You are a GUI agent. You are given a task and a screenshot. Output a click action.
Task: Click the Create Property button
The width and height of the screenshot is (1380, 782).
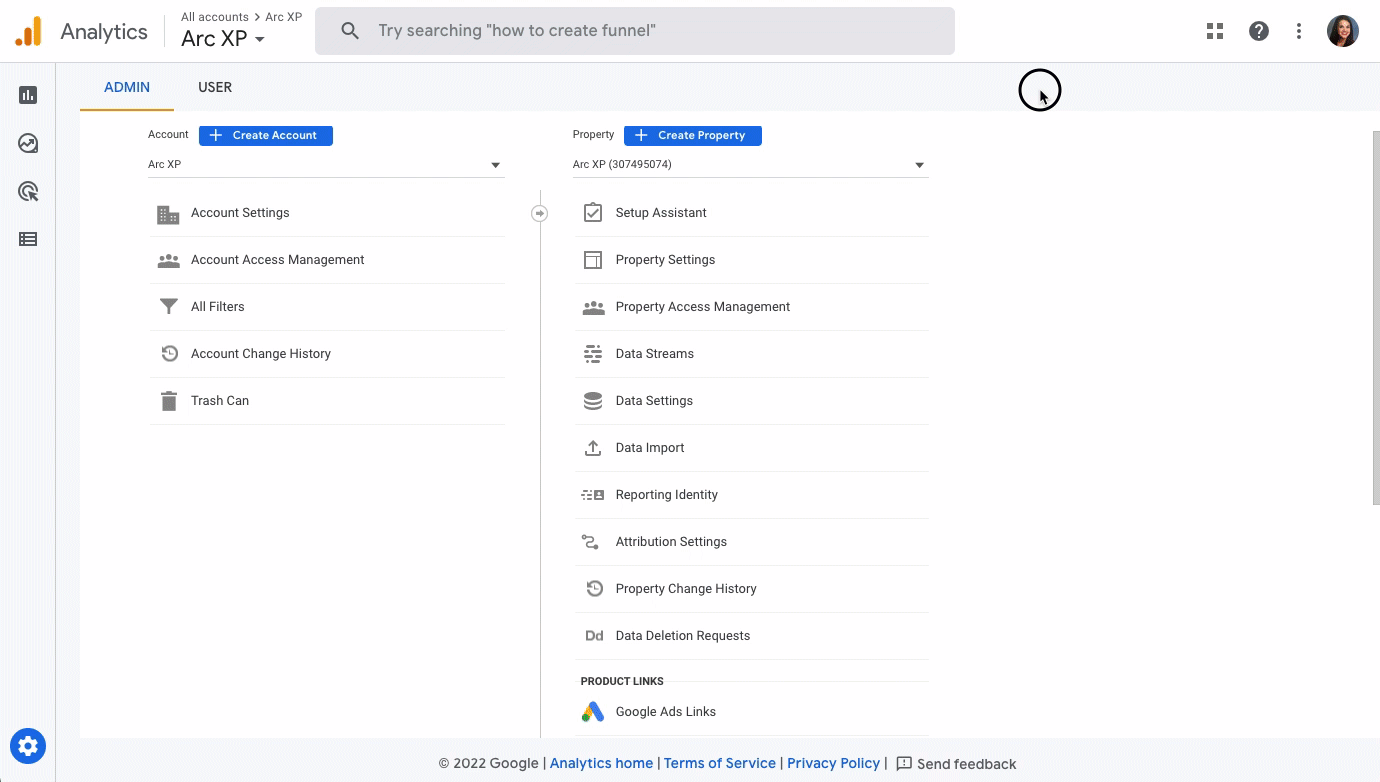pyautogui.click(x=693, y=135)
